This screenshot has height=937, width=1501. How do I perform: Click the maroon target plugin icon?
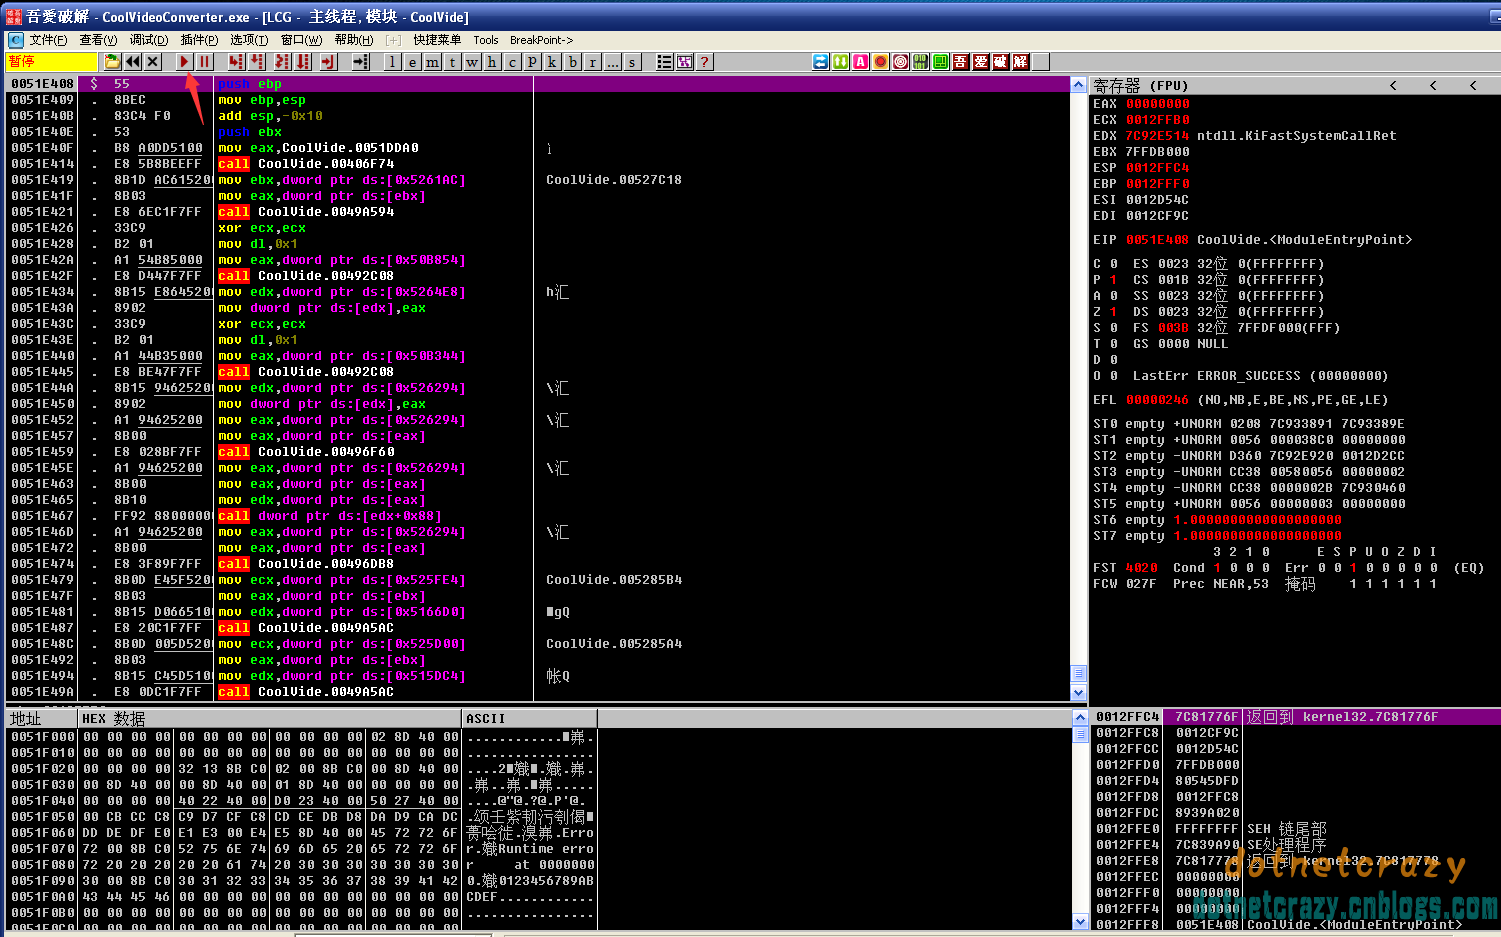coord(900,62)
